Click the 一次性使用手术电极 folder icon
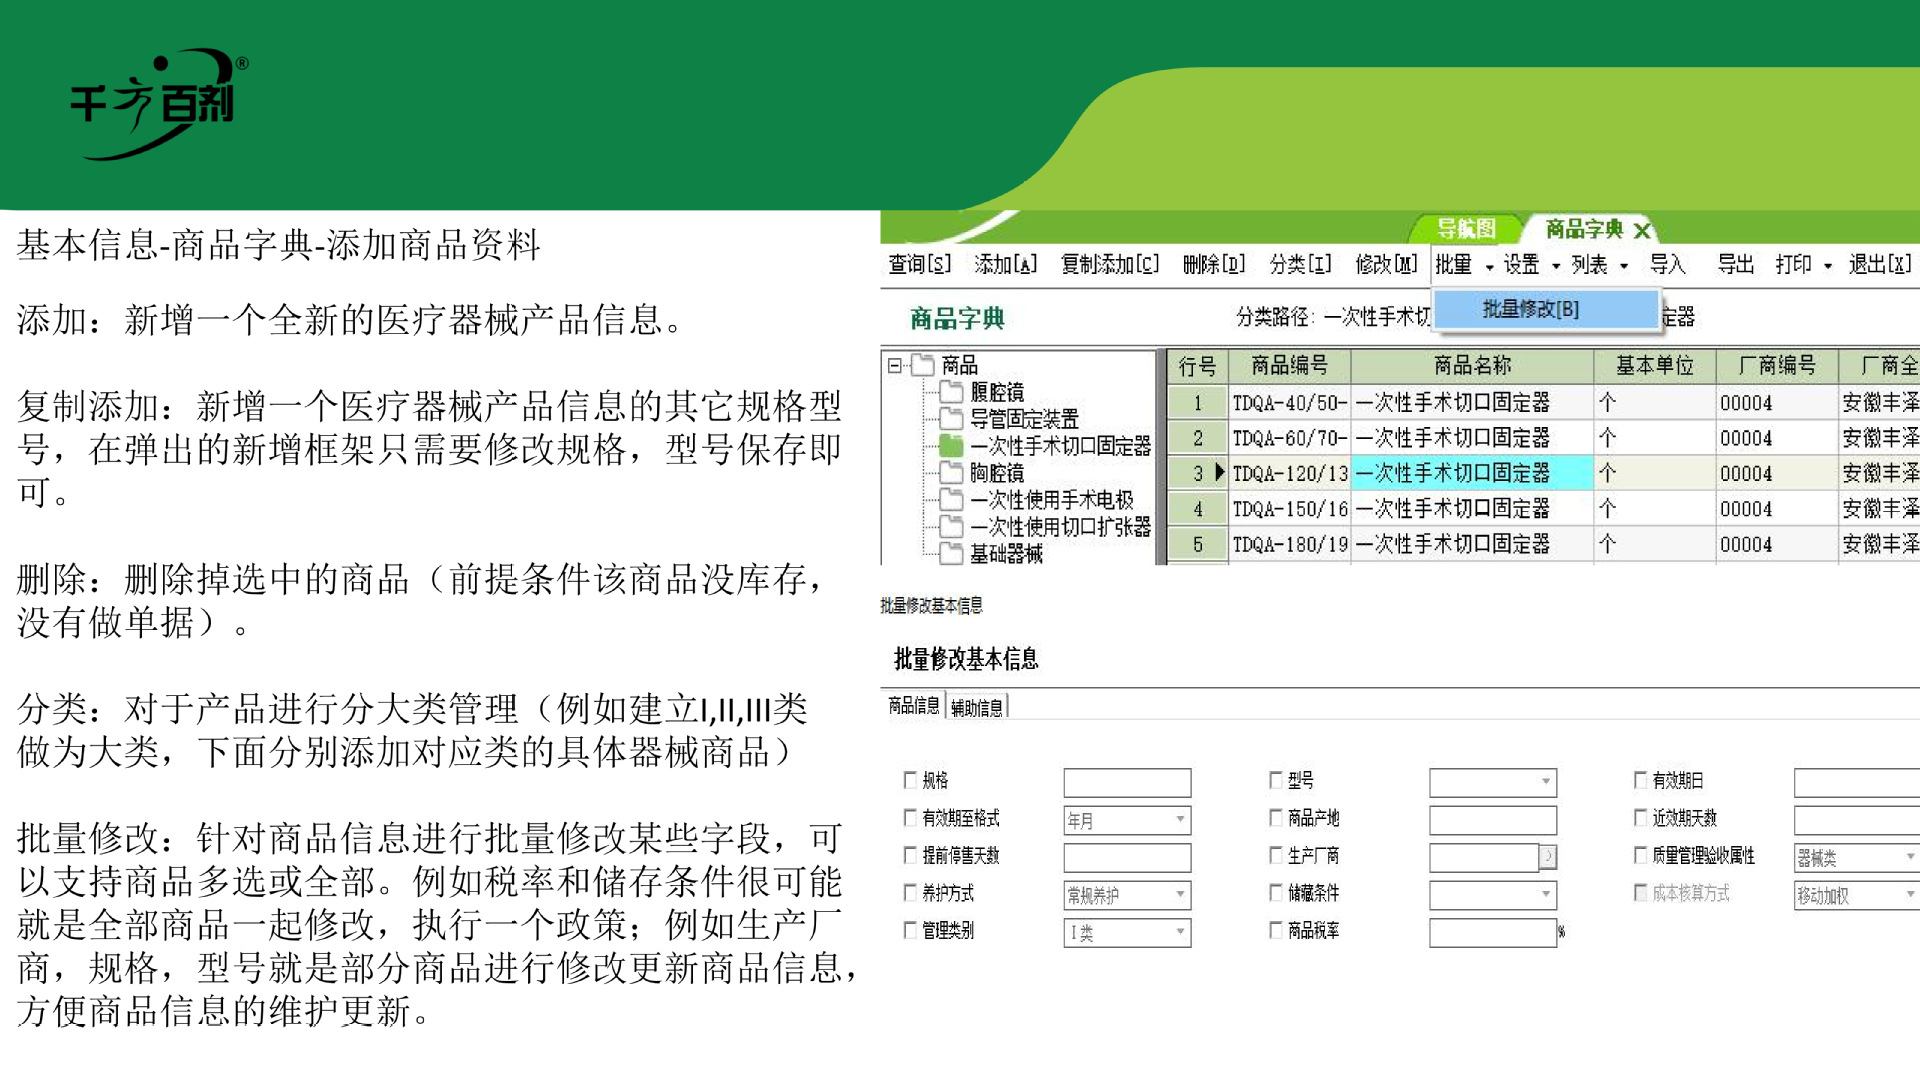 click(x=951, y=499)
